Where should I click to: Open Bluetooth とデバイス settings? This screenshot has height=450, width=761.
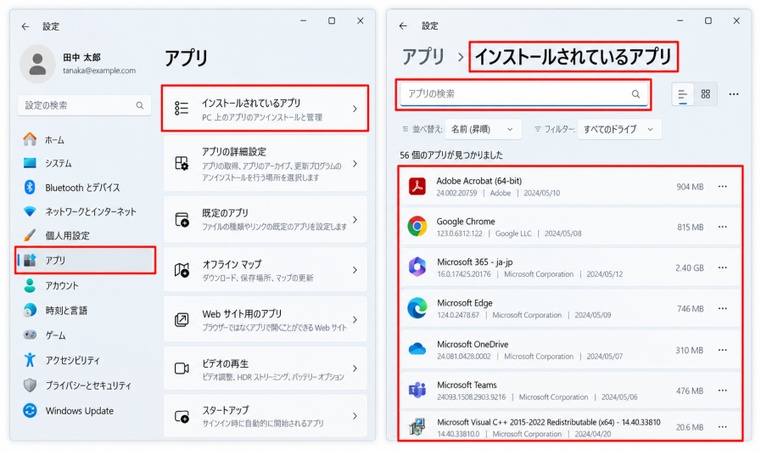[x=85, y=187]
